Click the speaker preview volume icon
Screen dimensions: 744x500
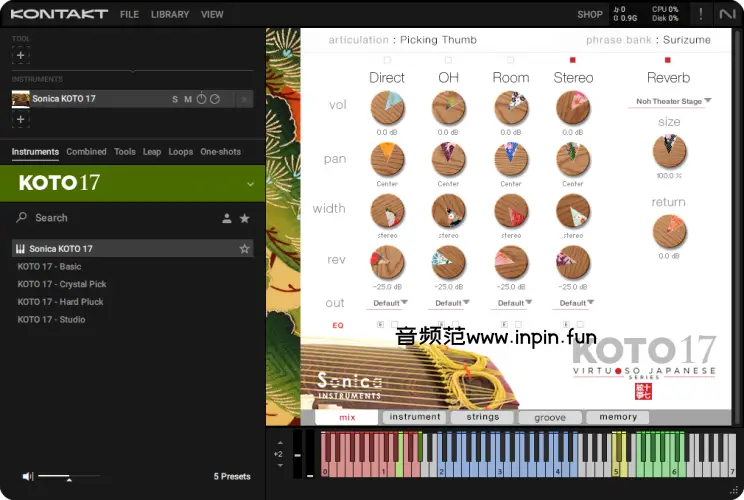pyautogui.click(x=28, y=476)
